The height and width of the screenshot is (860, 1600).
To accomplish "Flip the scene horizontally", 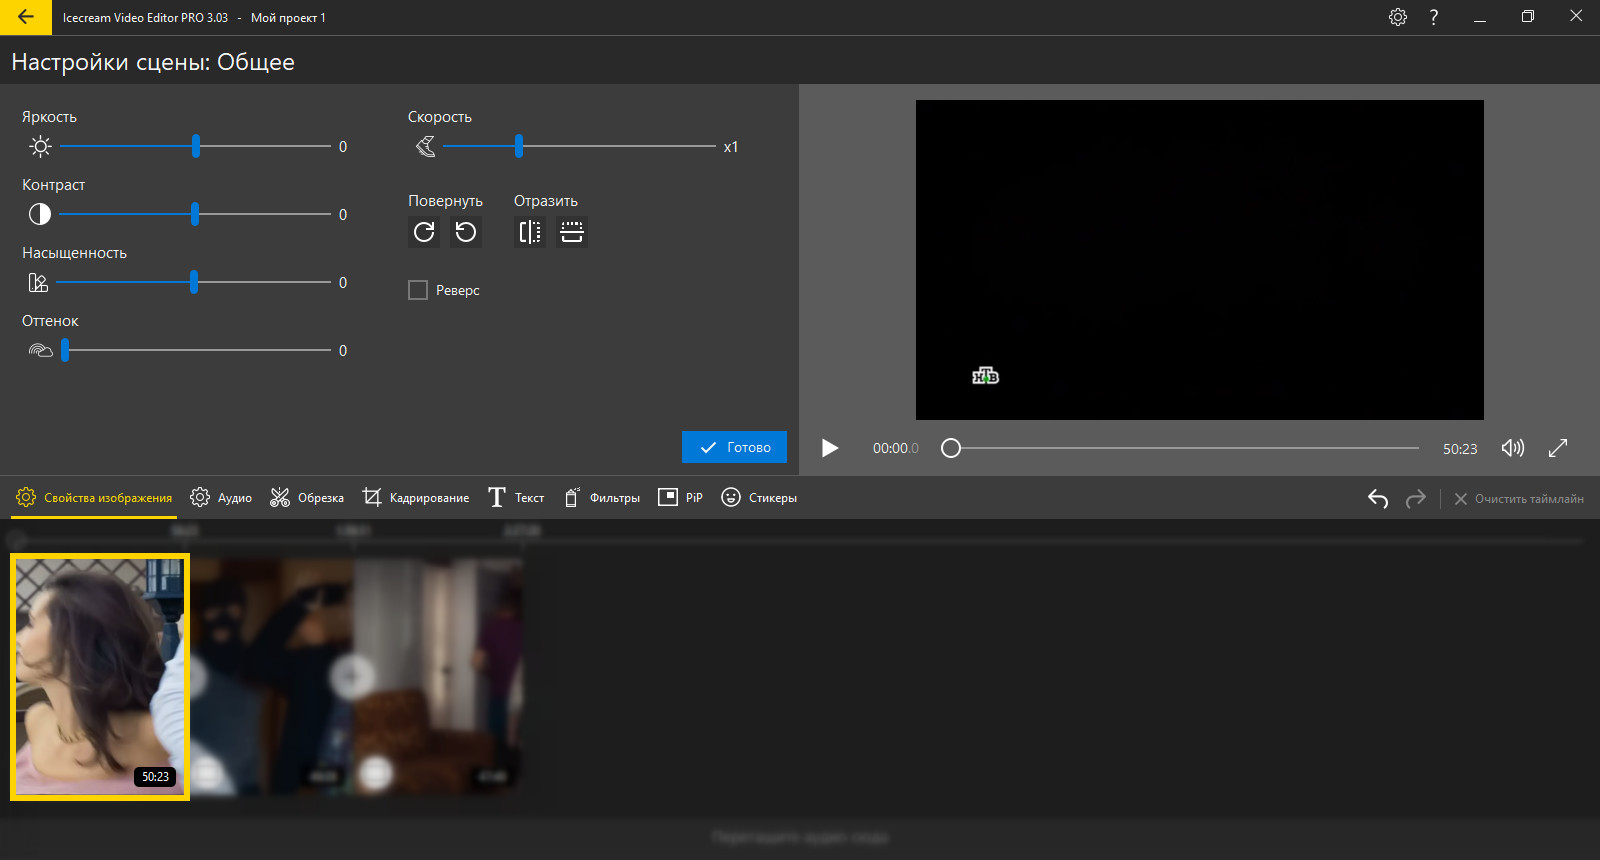I will (530, 232).
